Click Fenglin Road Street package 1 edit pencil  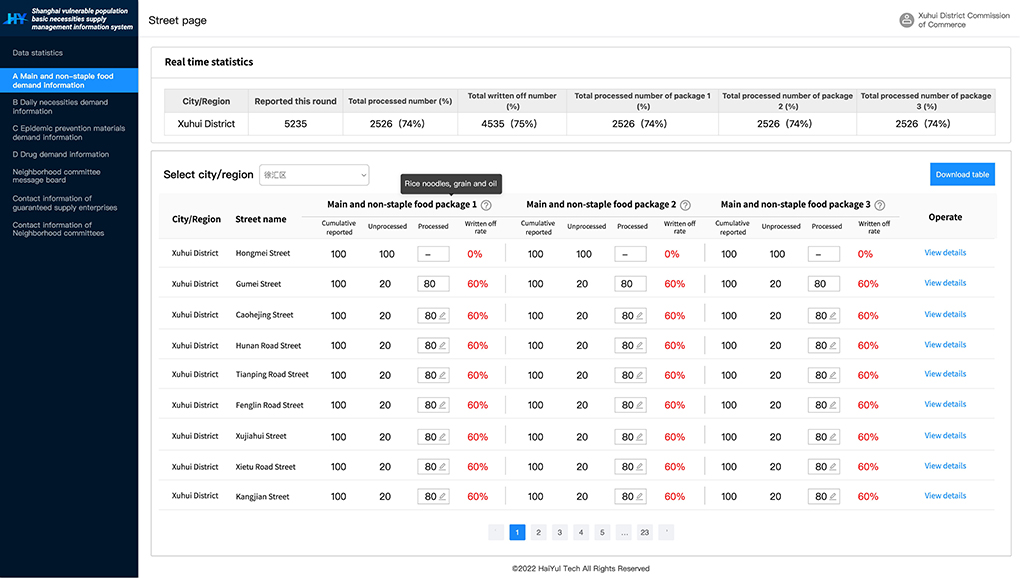[x=442, y=405]
